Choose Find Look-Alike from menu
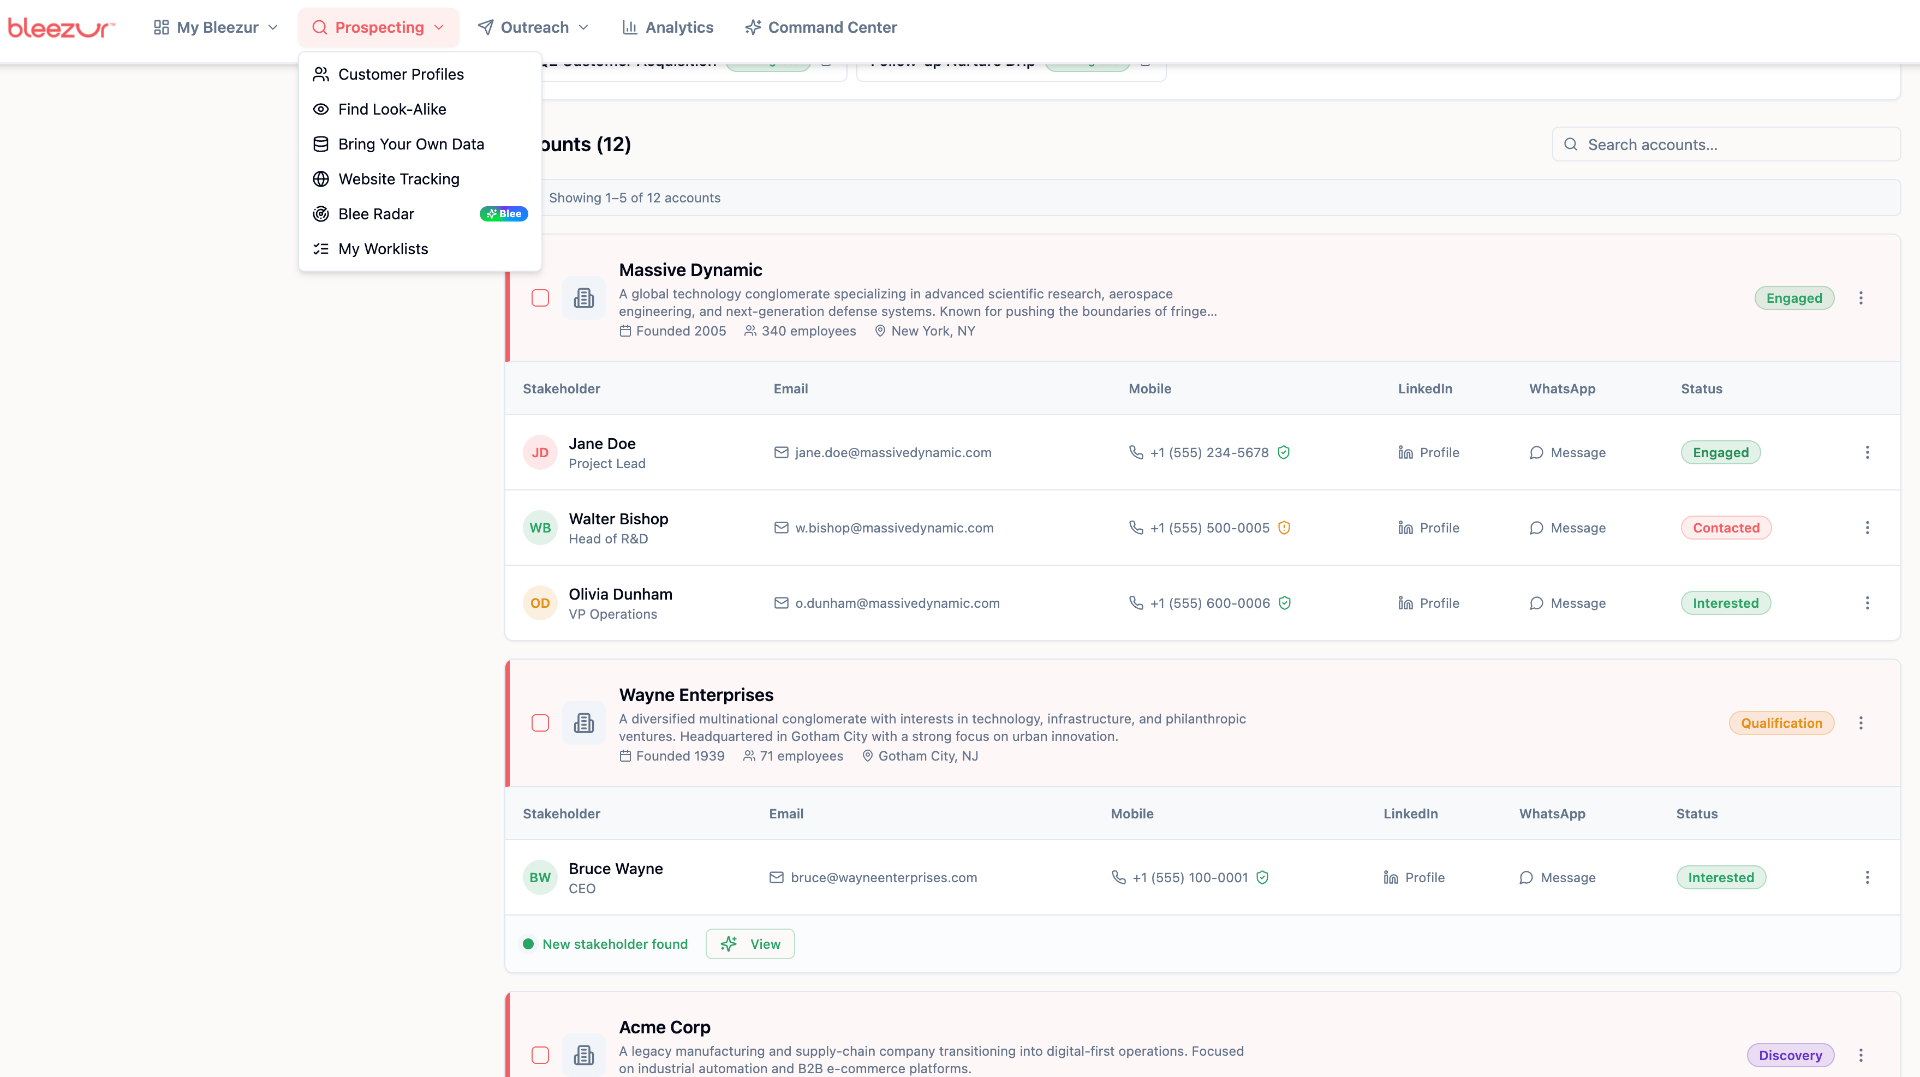This screenshot has width=1920, height=1077. (420, 109)
